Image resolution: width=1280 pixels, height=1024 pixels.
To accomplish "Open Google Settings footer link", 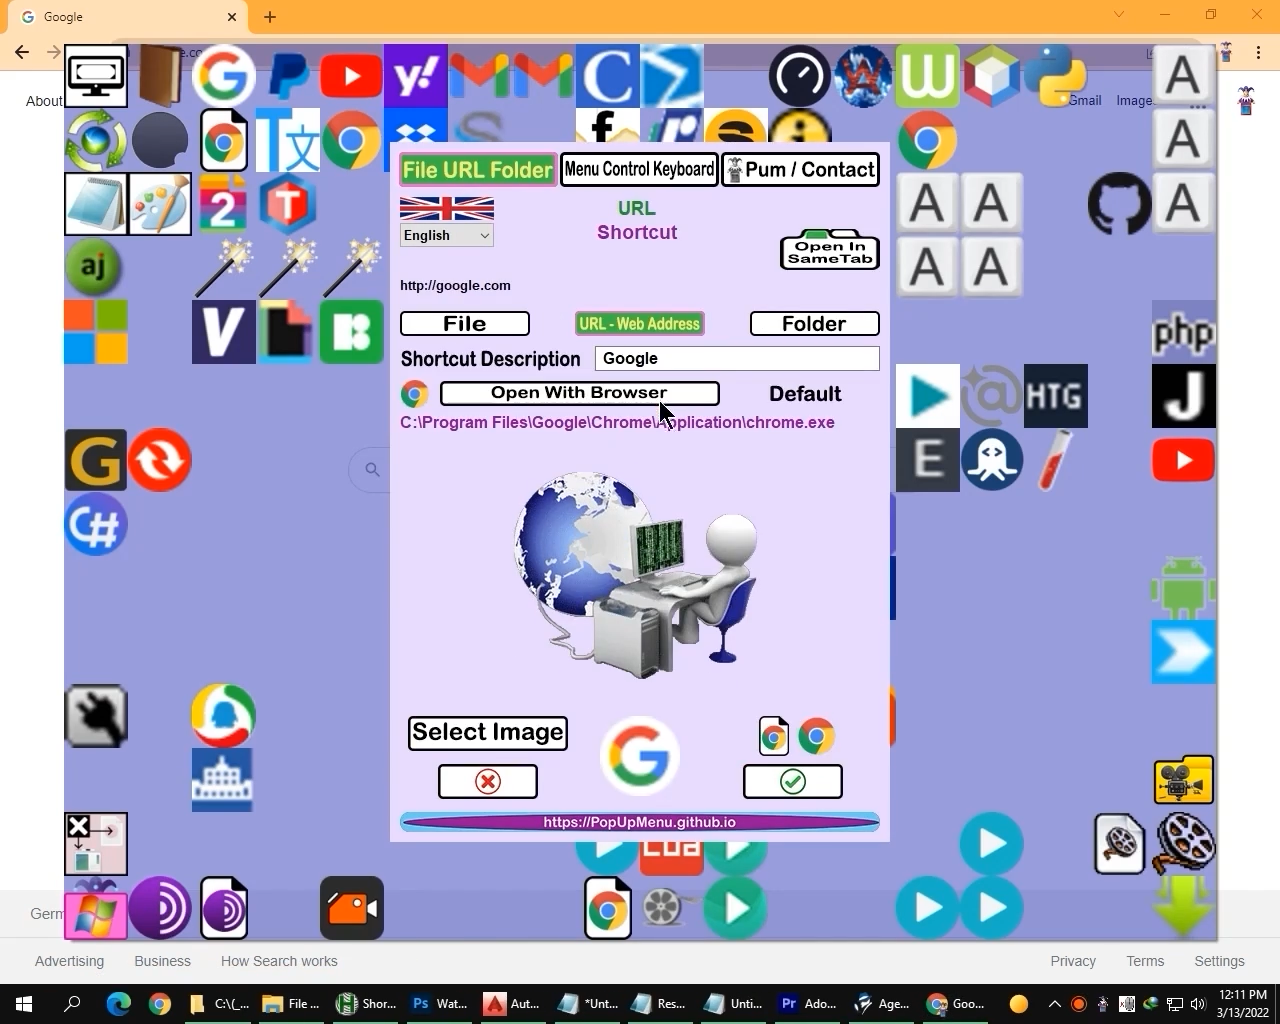I will [1219, 961].
